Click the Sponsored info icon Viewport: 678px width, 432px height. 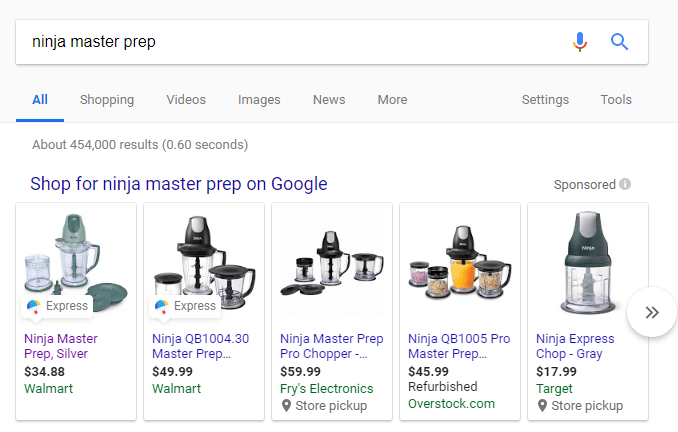pyautogui.click(x=625, y=185)
